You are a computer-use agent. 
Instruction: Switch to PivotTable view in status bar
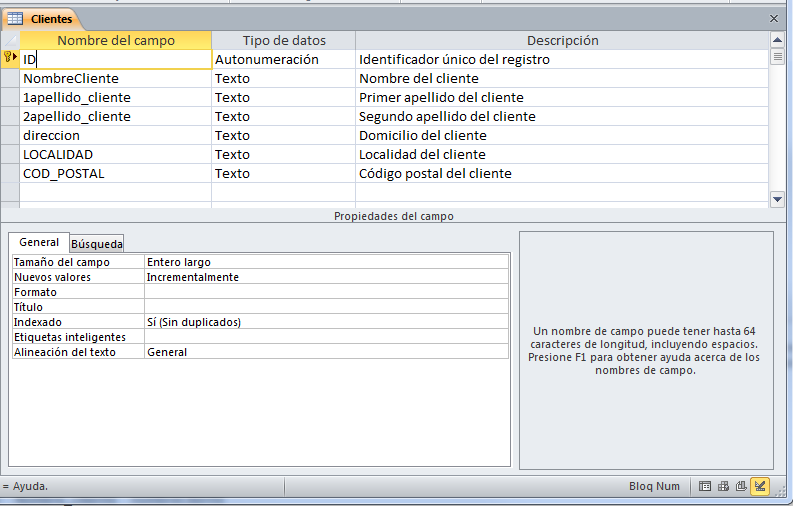click(724, 487)
